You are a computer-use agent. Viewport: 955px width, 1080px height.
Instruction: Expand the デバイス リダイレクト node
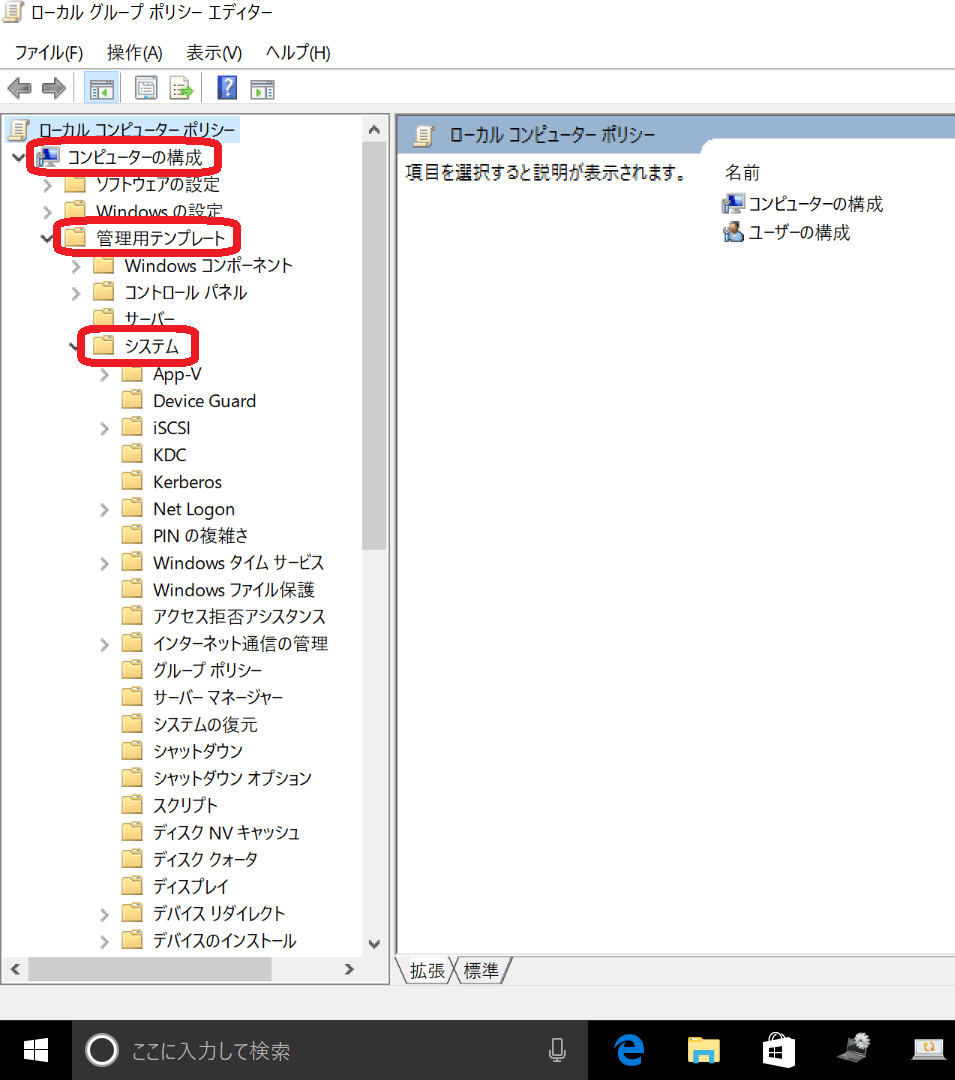point(105,914)
